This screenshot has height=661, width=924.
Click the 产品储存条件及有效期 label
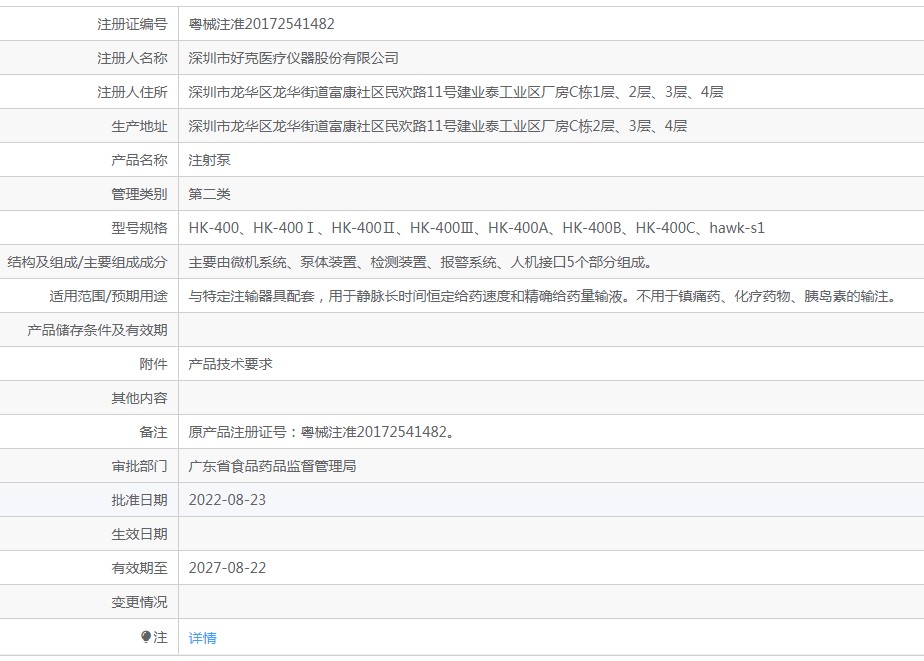[97, 330]
